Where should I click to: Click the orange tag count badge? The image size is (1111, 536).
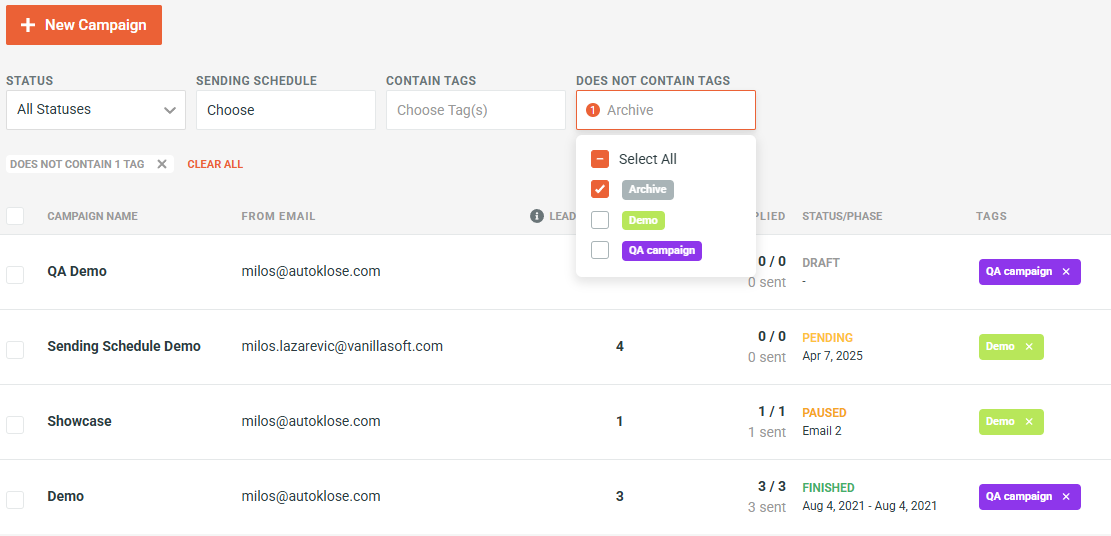593,110
